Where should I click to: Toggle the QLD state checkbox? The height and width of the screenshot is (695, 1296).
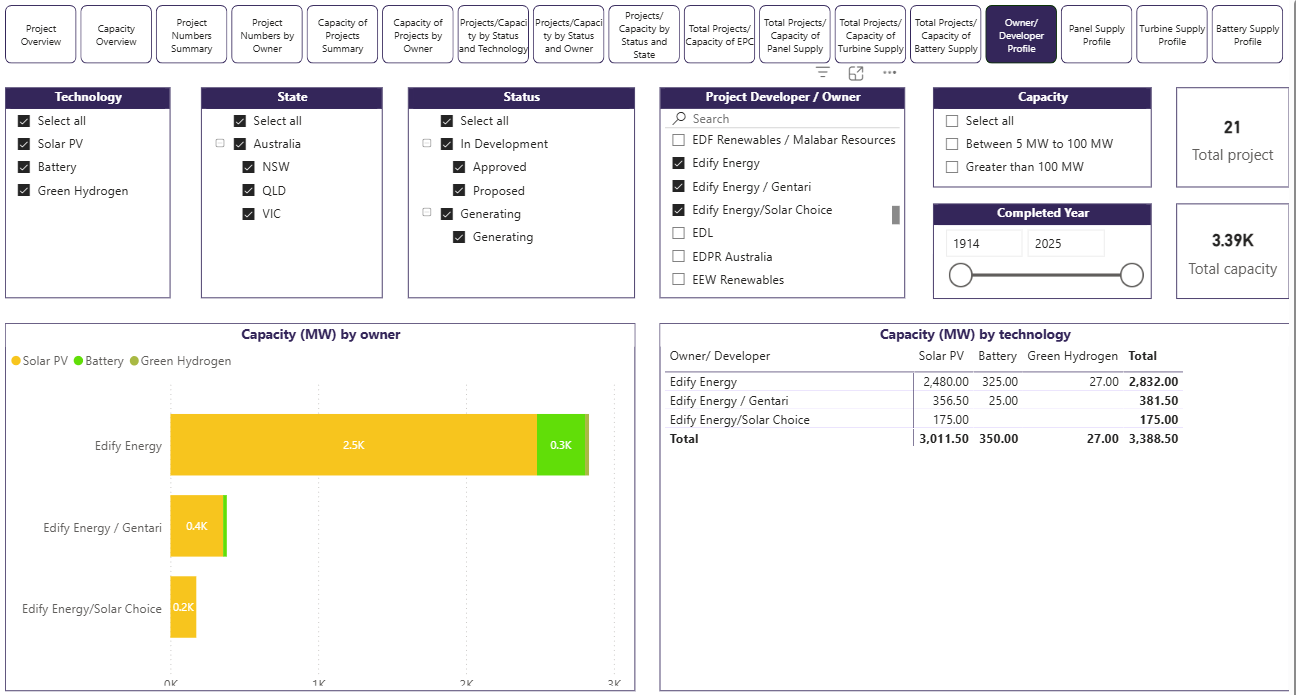[x=249, y=191]
